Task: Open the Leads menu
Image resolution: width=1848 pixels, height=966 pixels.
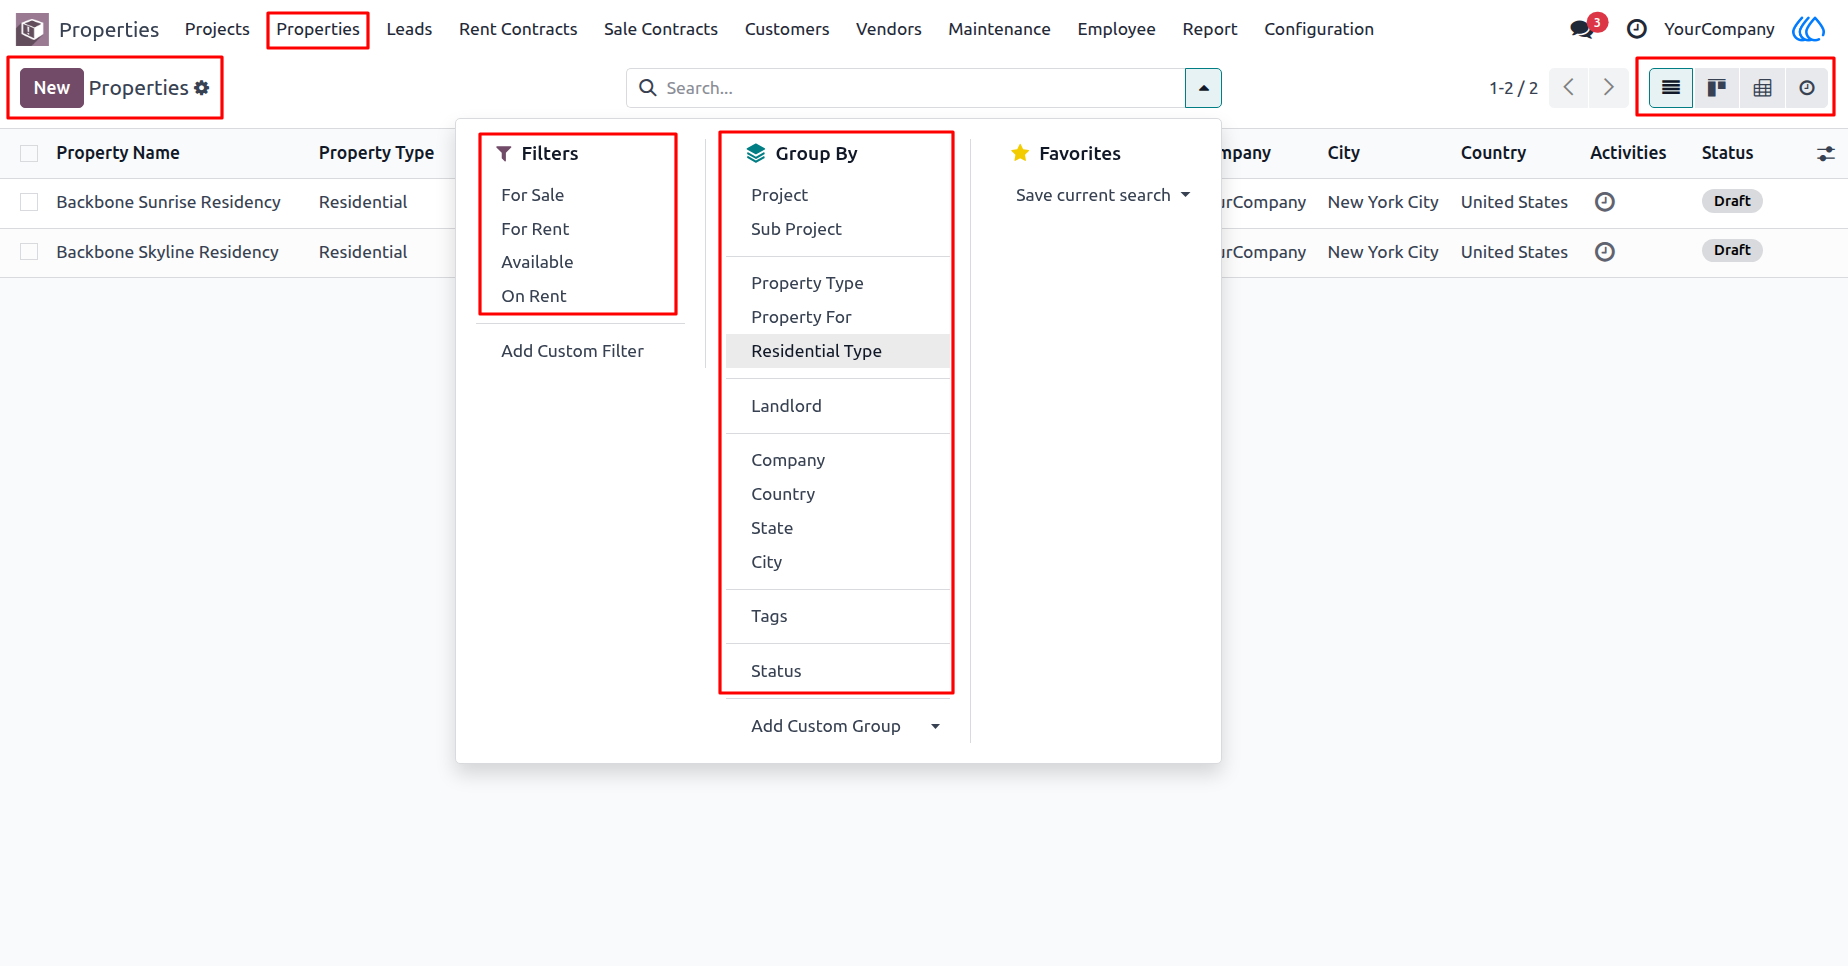Action: 409,29
